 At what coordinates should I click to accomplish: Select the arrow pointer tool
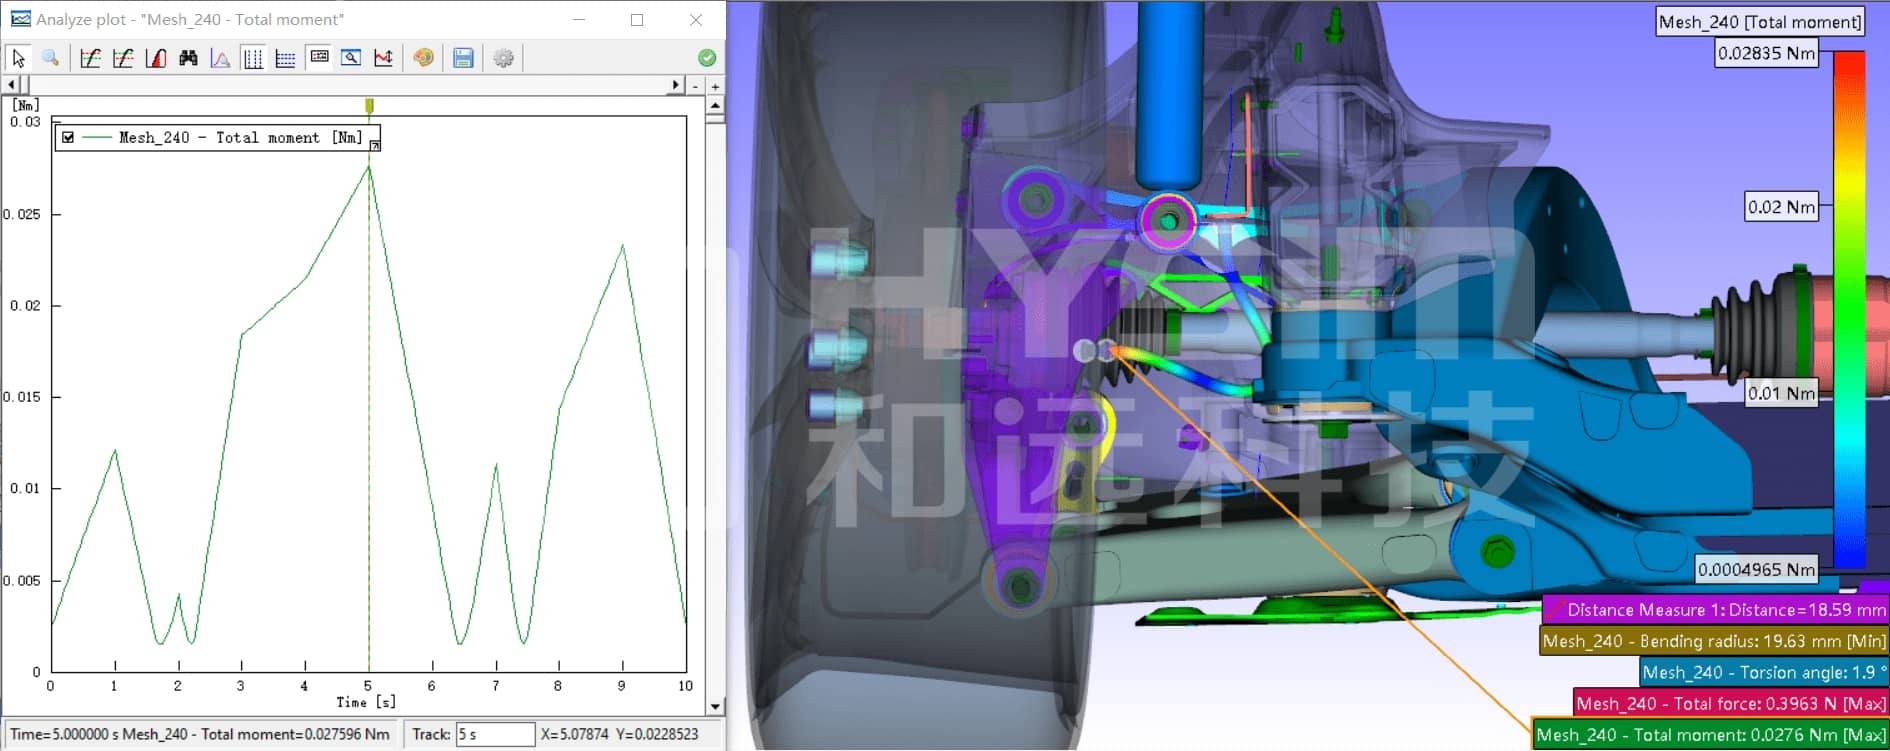pyautogui.click(x=18, y=58)
